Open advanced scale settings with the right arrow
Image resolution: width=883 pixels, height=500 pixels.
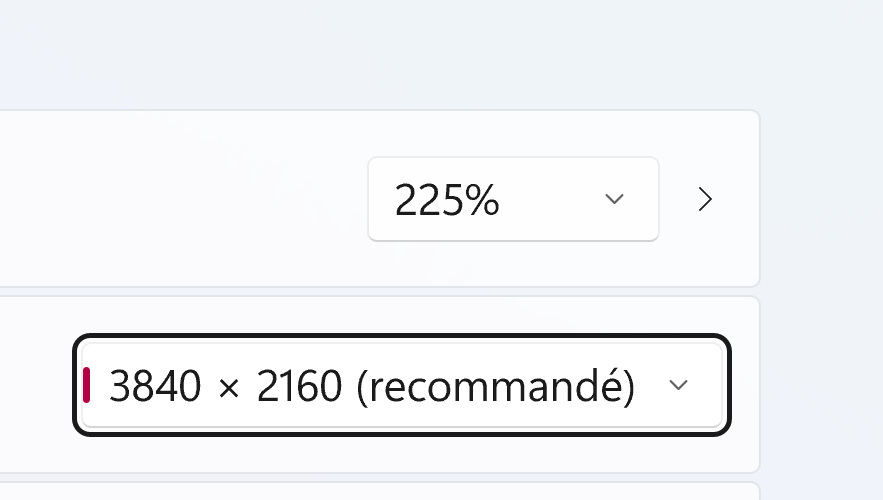[705, 199]
